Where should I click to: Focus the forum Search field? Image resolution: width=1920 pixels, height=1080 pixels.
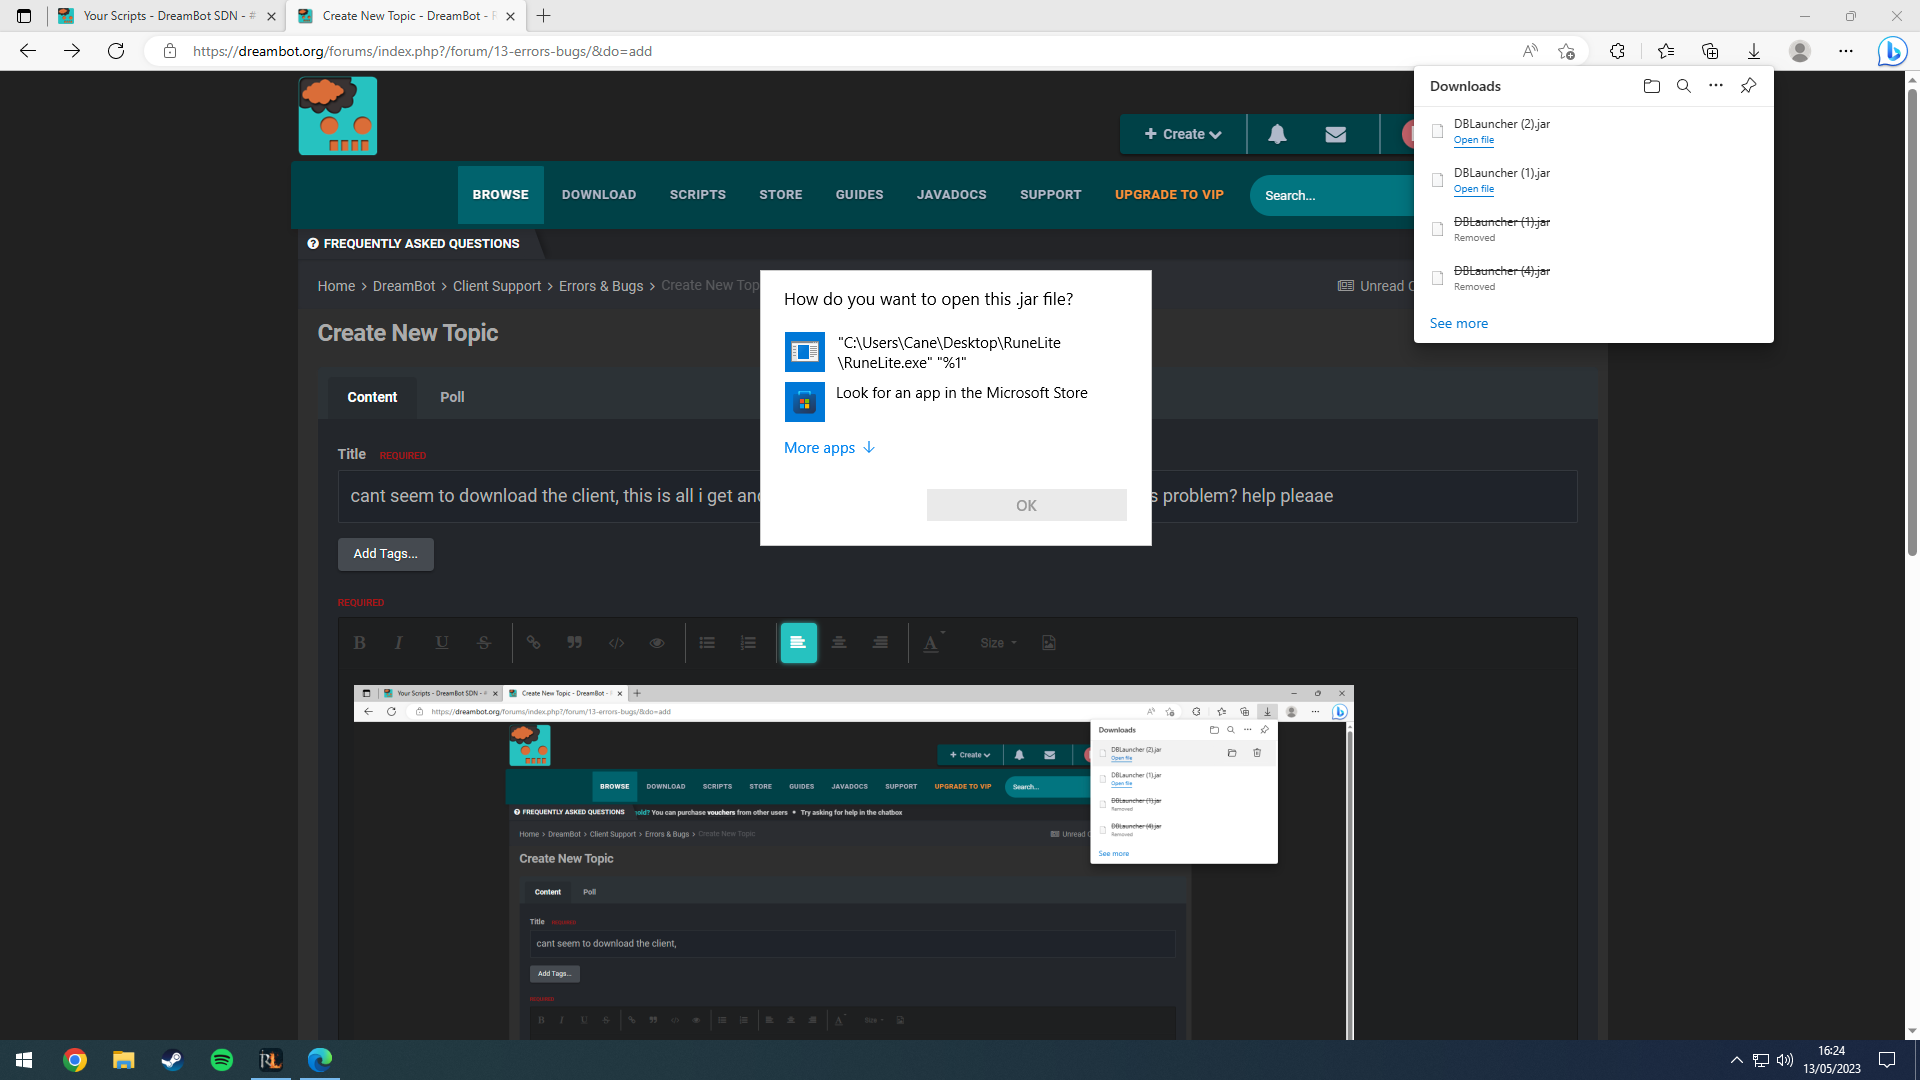(x=1332, y=196)
